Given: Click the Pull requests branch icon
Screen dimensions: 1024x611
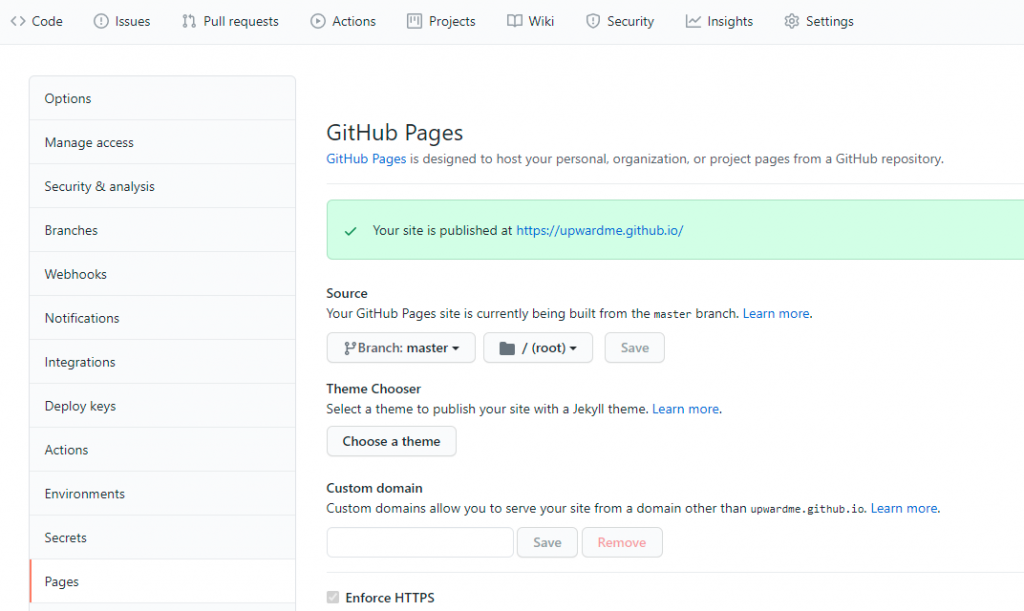Looking at the screenshot, I should [x=189, y=22].
